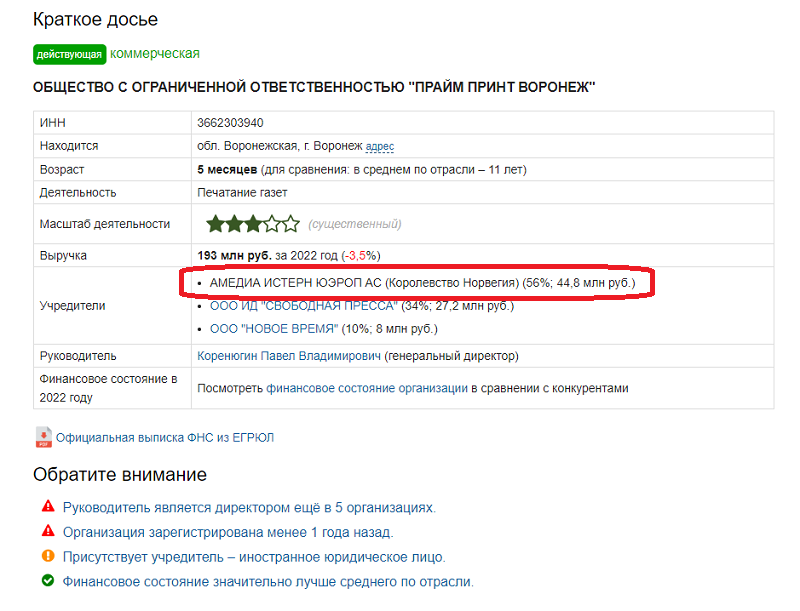This screenshot has height=611, width=800.
Task: Click notice about foreign legal entity founder
Action: point(254,557)
